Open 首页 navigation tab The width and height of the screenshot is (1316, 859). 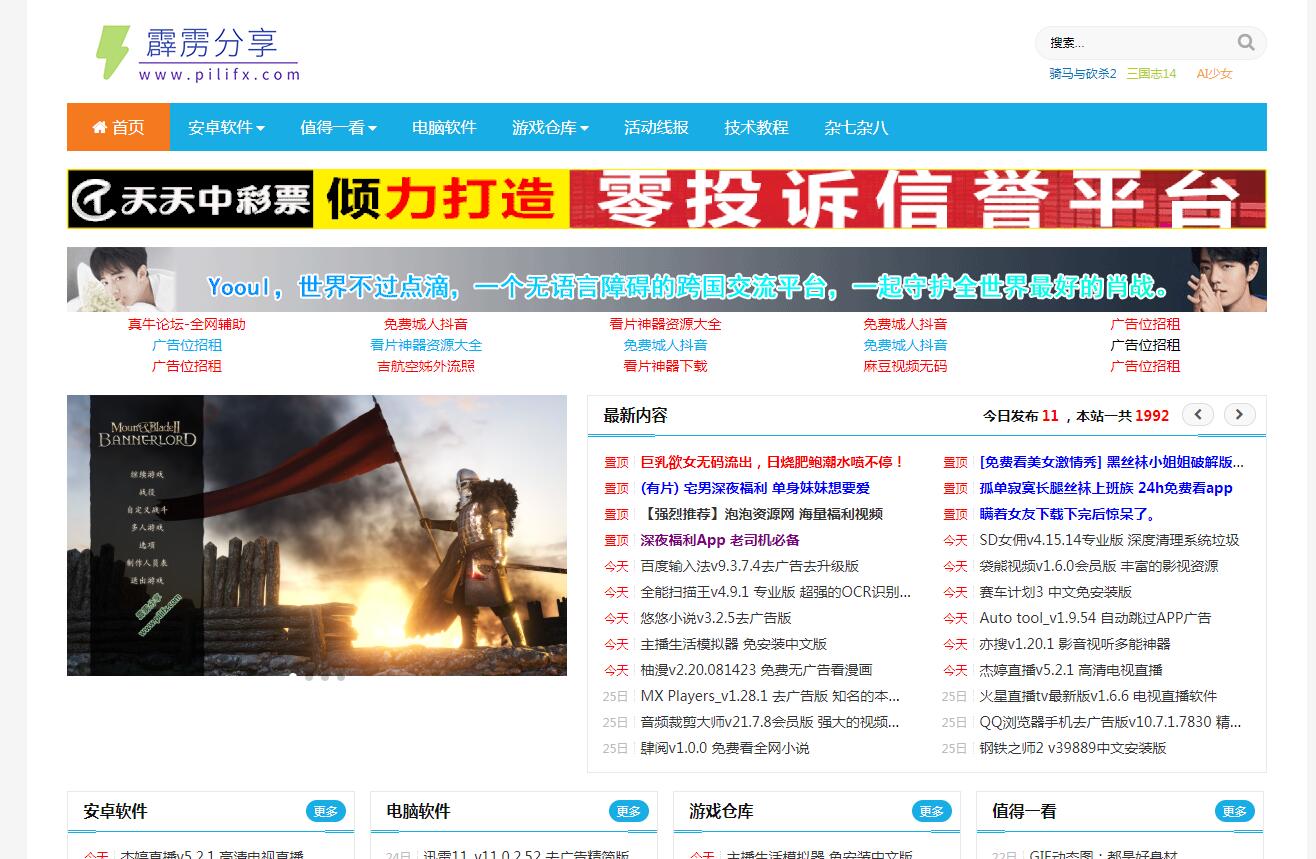click(118, 127)
